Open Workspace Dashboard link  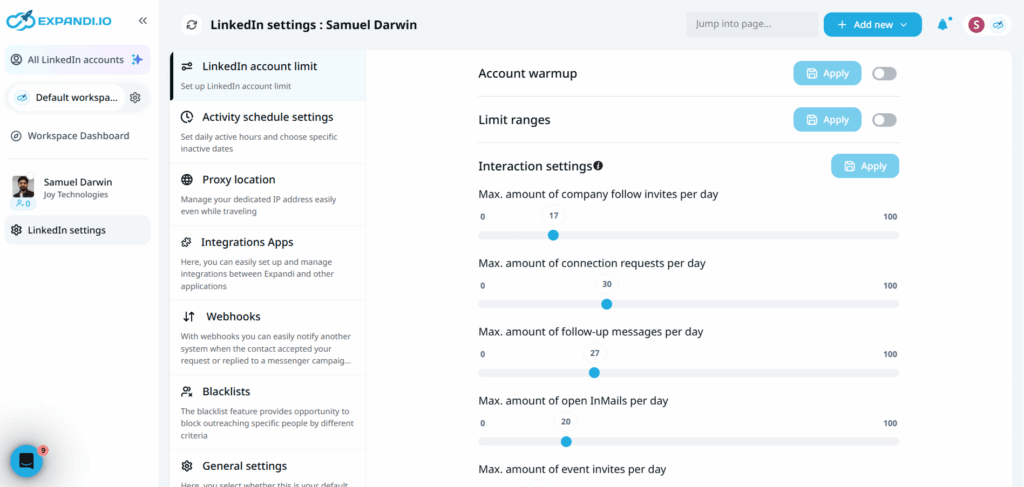coord(78,136)
